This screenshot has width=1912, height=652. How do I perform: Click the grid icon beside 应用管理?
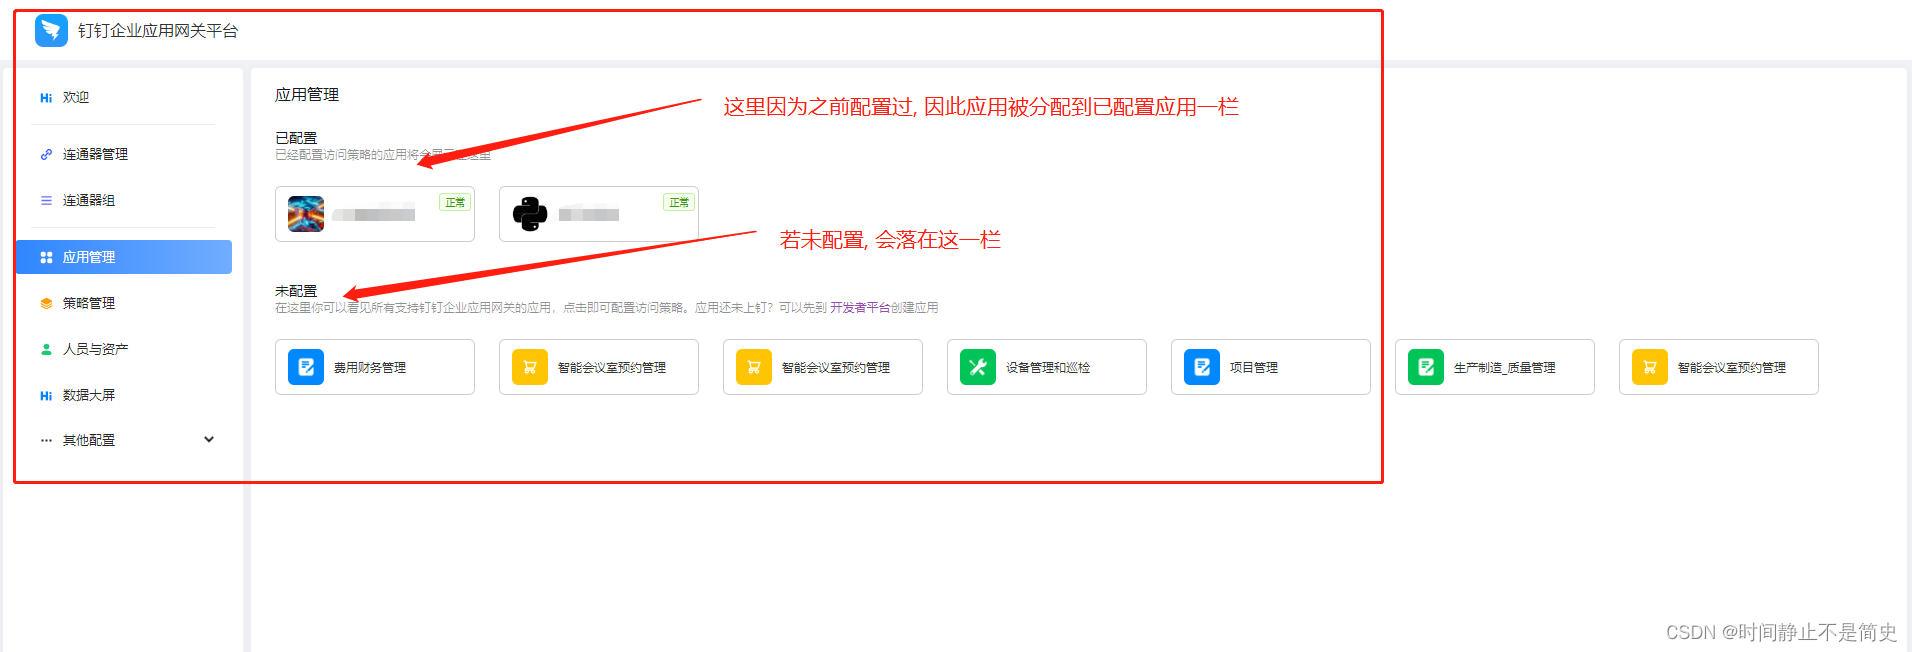(46, 257)
